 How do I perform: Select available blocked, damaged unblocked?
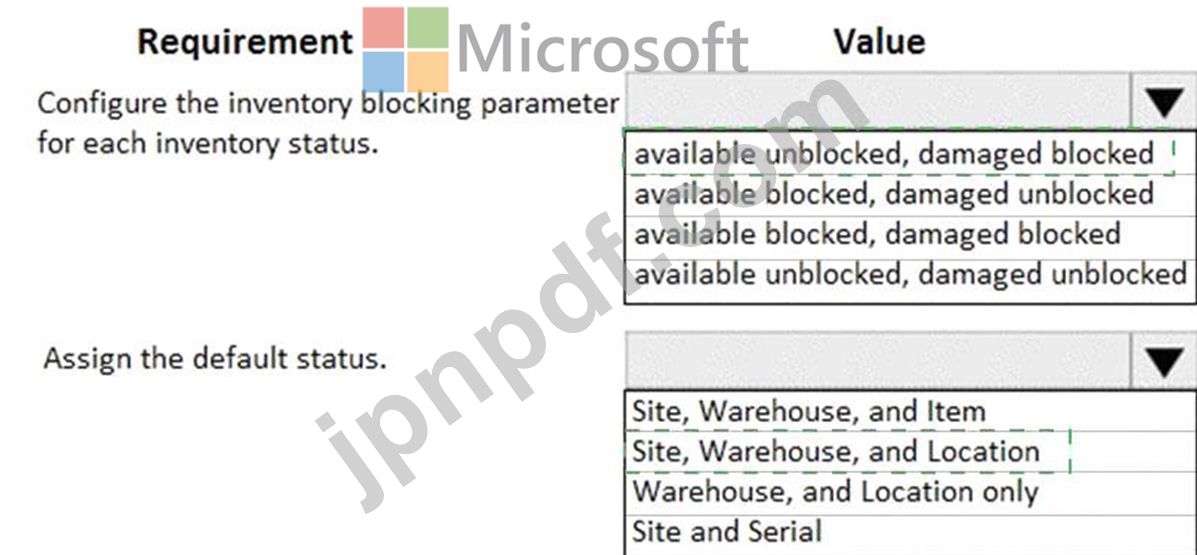(x=893, y=194)
